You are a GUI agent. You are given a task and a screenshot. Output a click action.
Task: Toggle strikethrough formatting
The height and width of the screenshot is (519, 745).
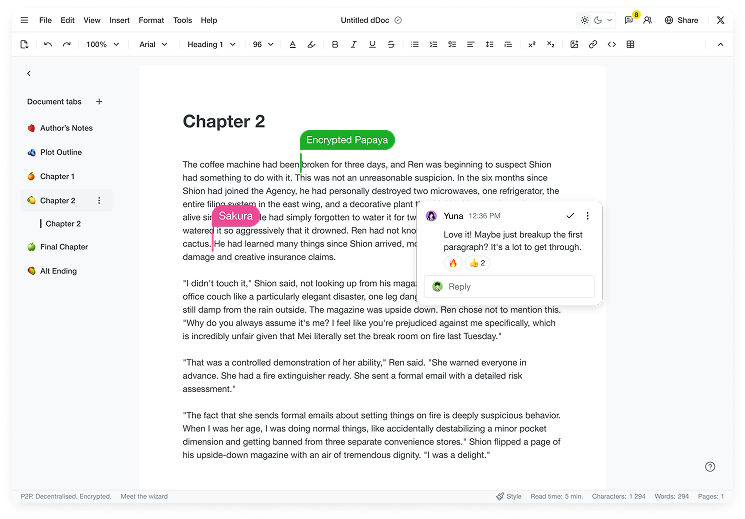[x=391, y=44]
